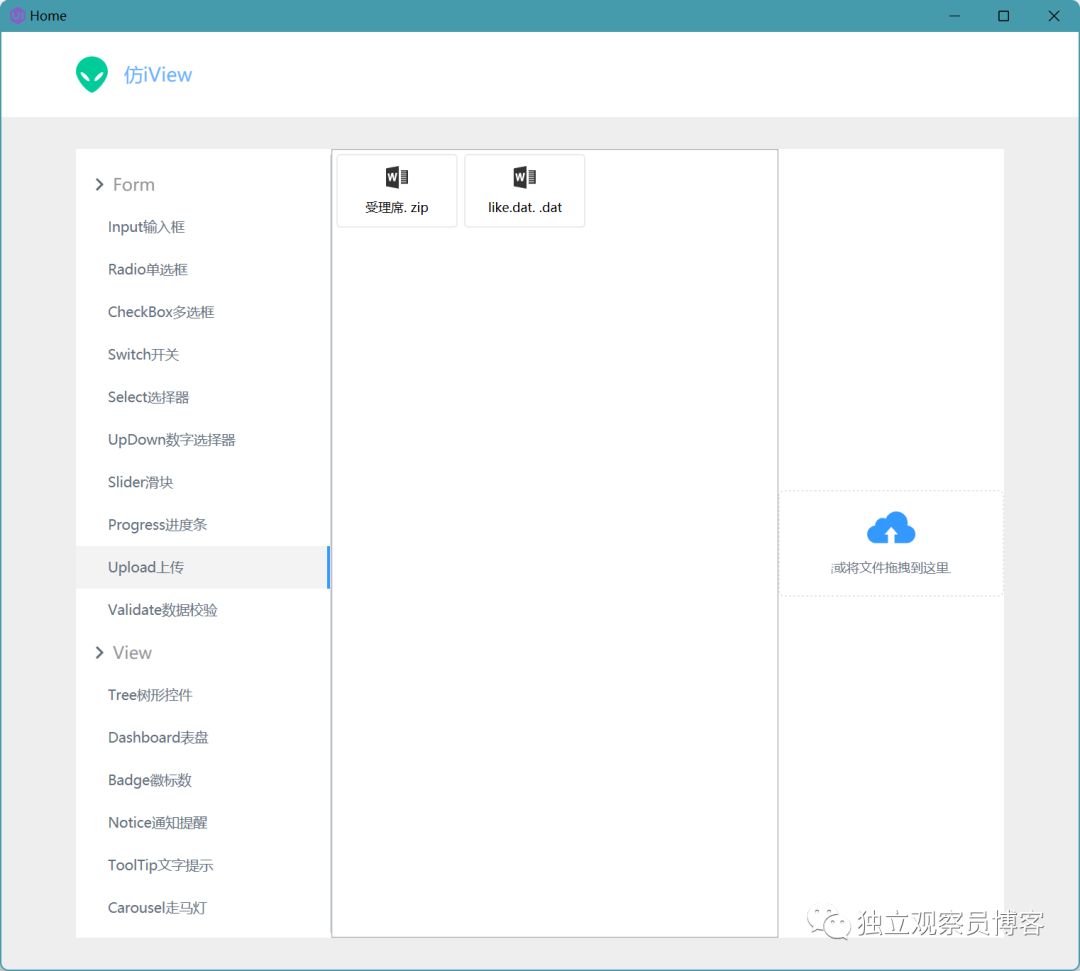Screen dimensions: 1080x971
Task: Click the 或将文件拖拽到这里 drop zone
Action: pos(890,566)
